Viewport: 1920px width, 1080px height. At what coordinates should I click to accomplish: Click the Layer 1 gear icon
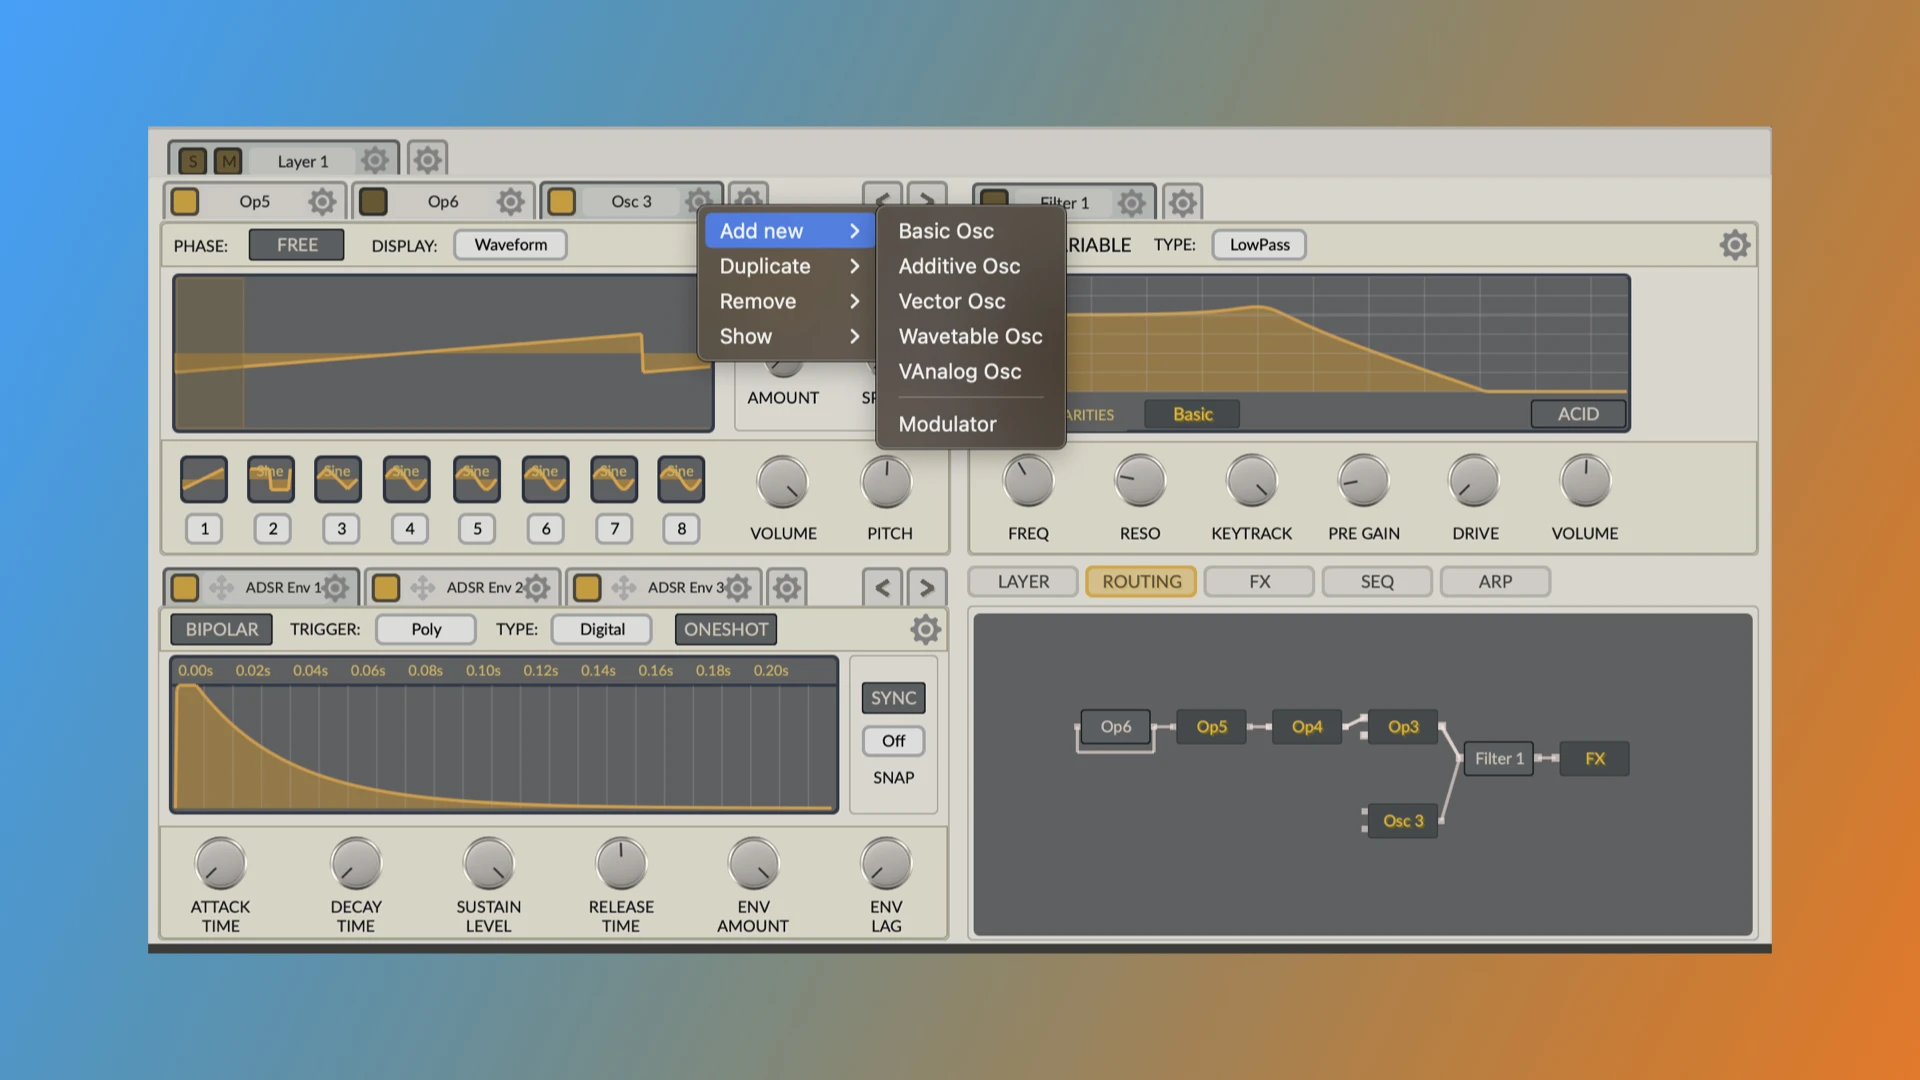(x=375, y=160)
